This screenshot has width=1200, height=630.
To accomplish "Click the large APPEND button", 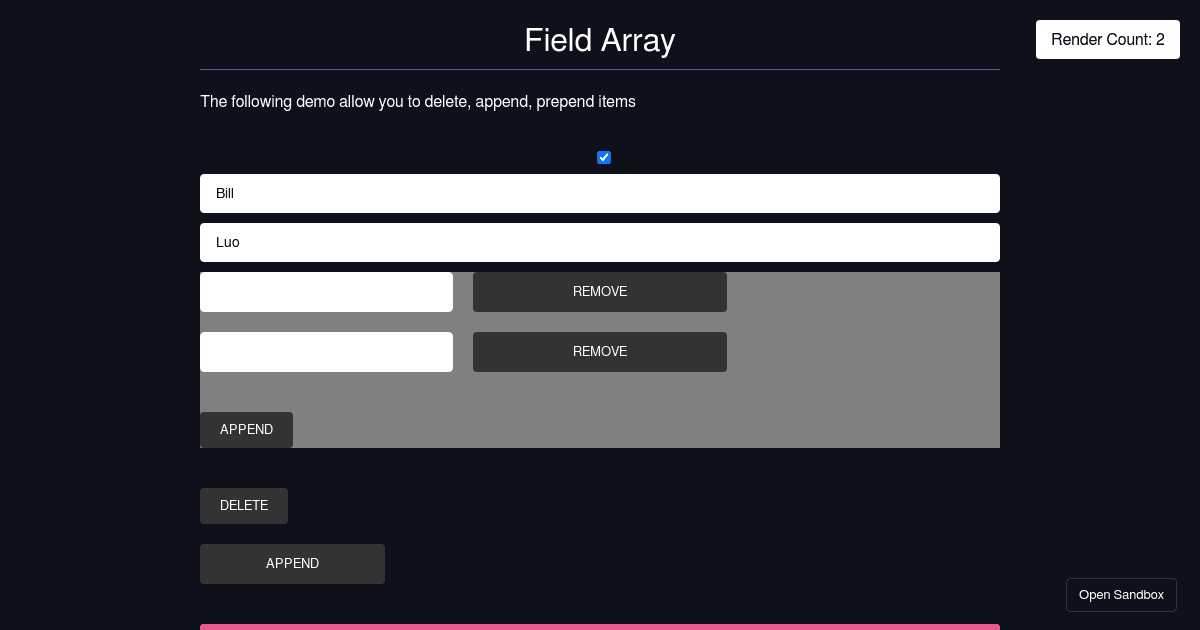I will click(292, 564).
